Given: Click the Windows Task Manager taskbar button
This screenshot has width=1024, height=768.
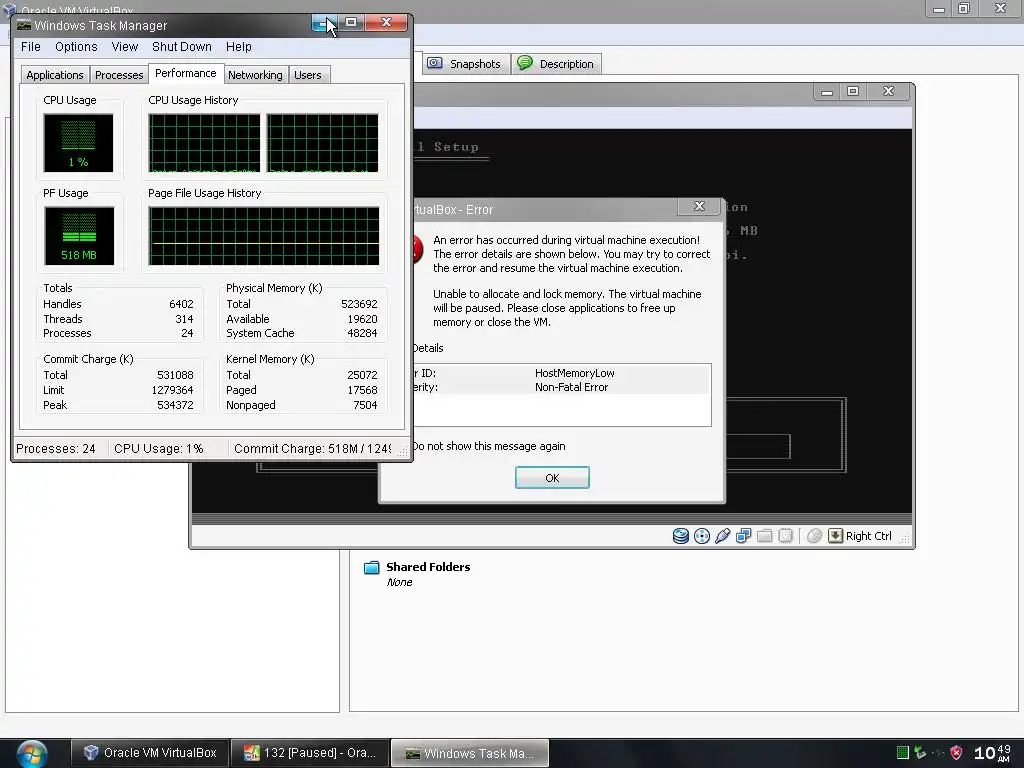Looking at the screenshot, I should click(x=470, y=753).
